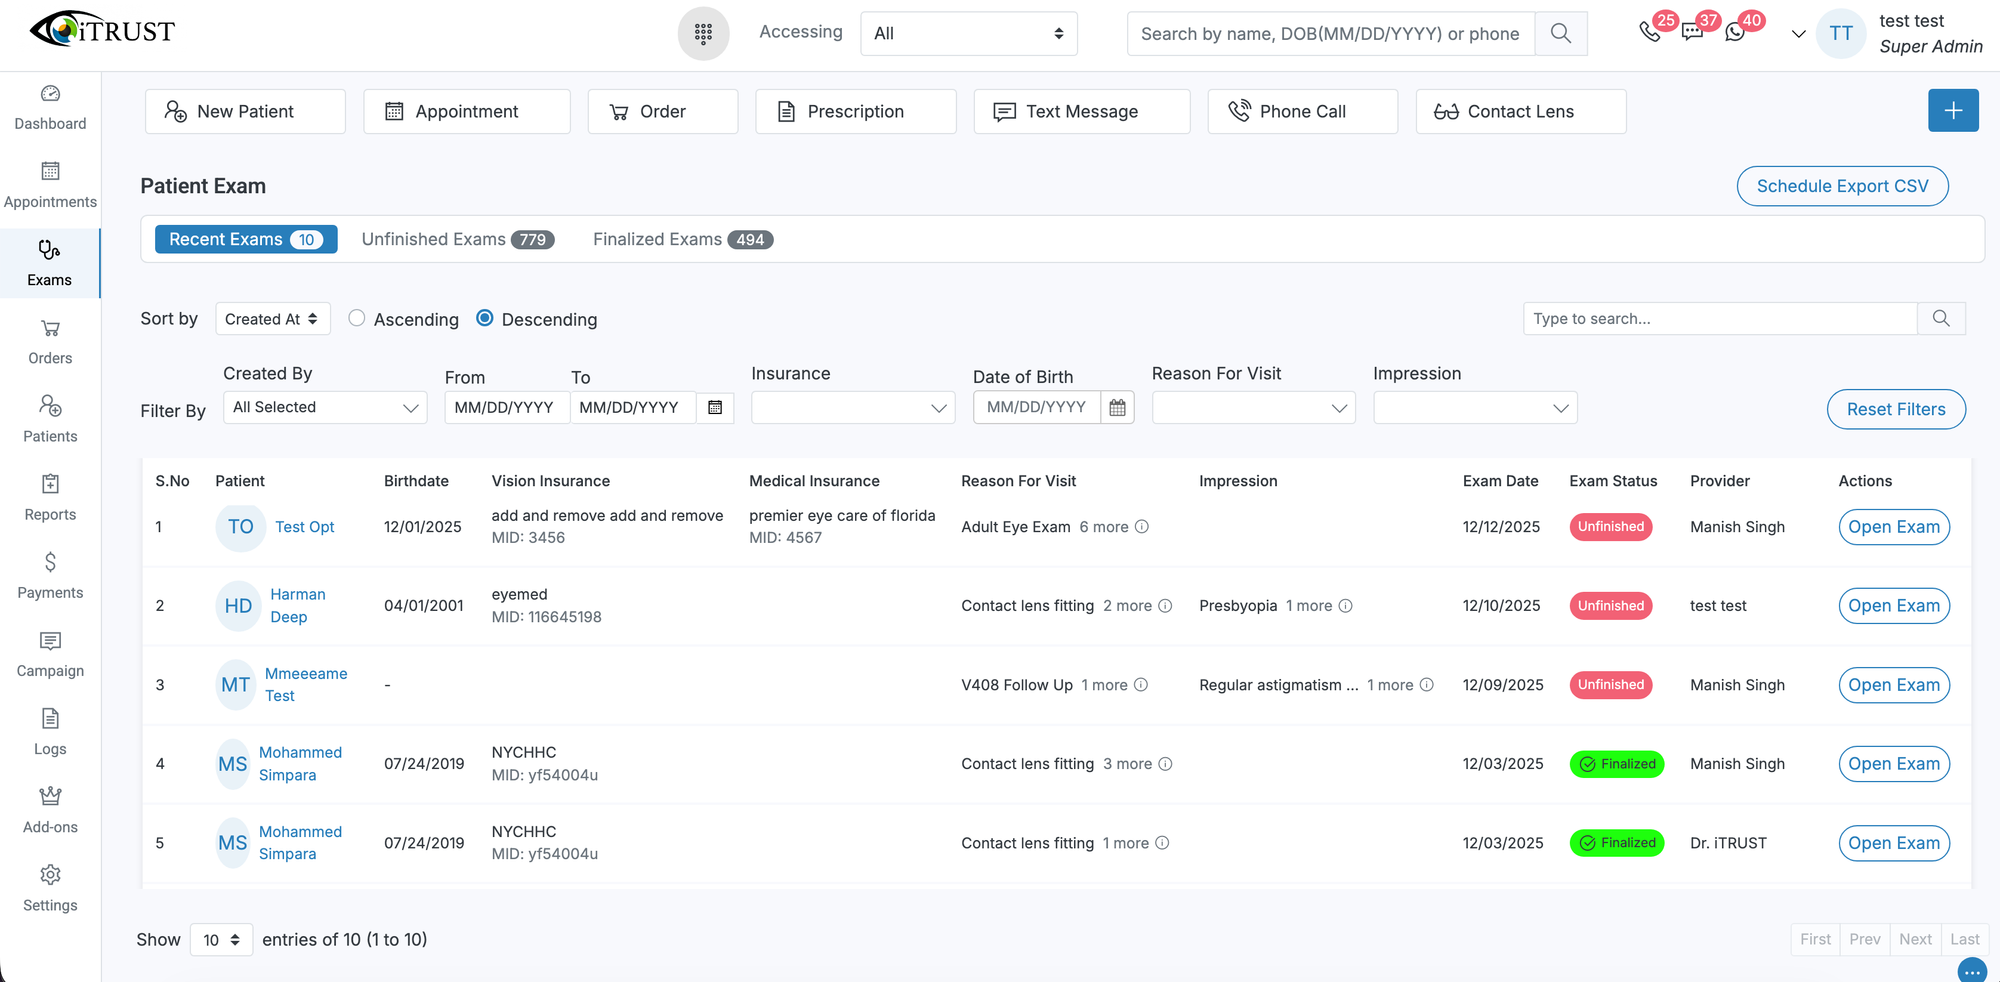Image resolution: width=2000 pixels, height=982 pixels.
Task: Open the chat bubble widget icon
Action: pos(1971,970)
